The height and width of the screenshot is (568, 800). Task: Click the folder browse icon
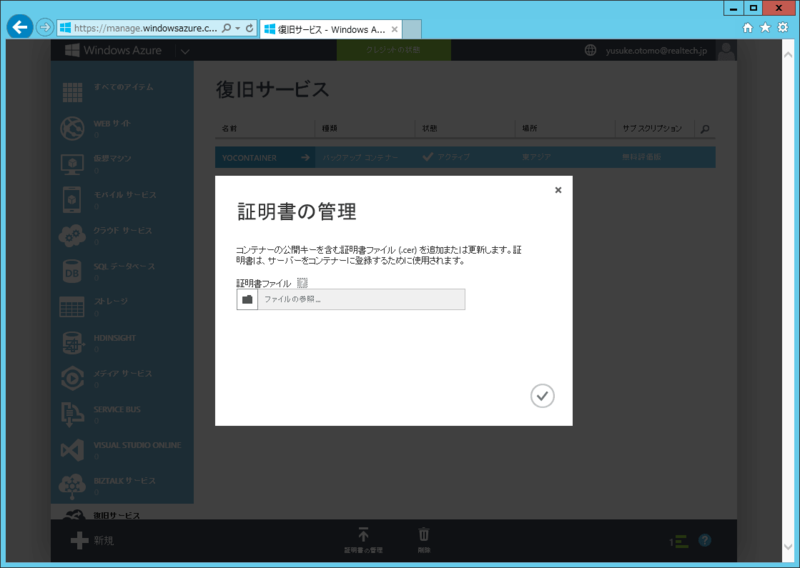tap(247, 300)
